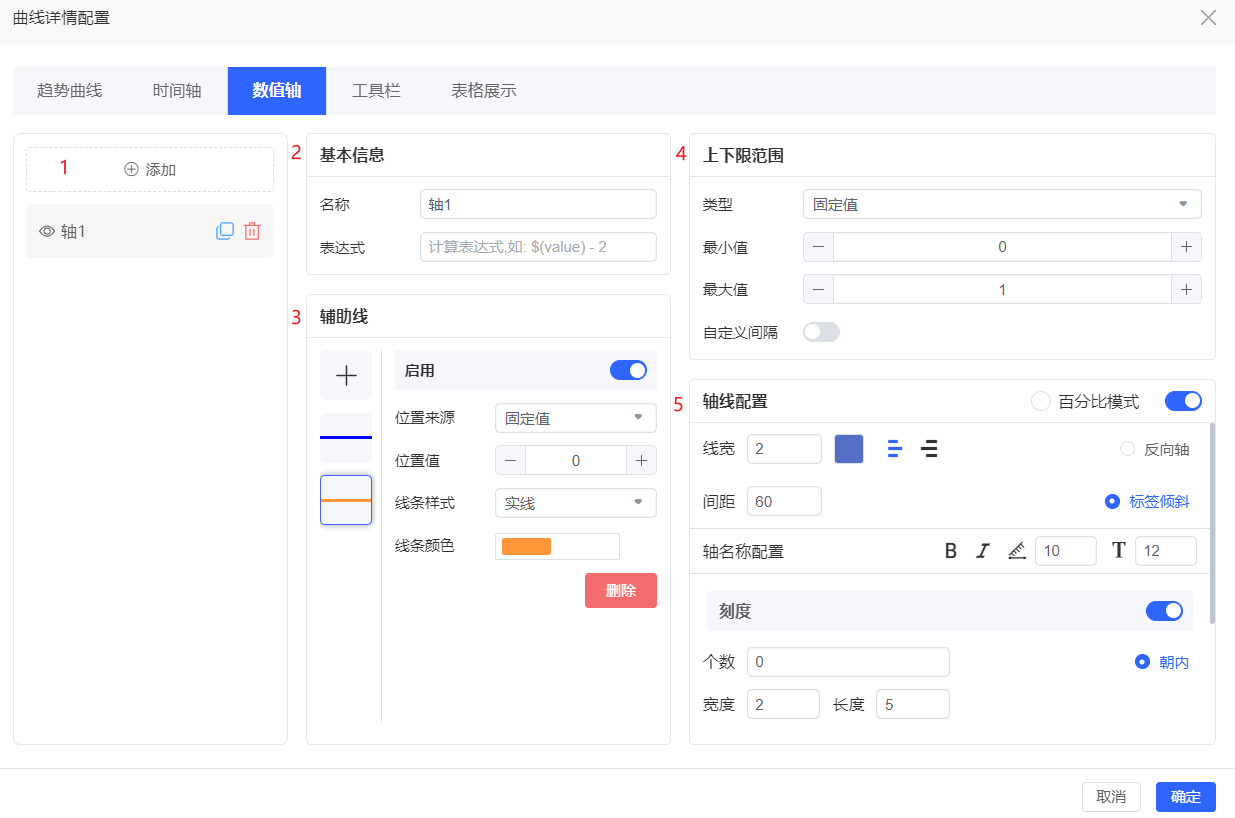
Task: Toggle visibility eye icon for 轴1
Action: [x=46, y=231]
